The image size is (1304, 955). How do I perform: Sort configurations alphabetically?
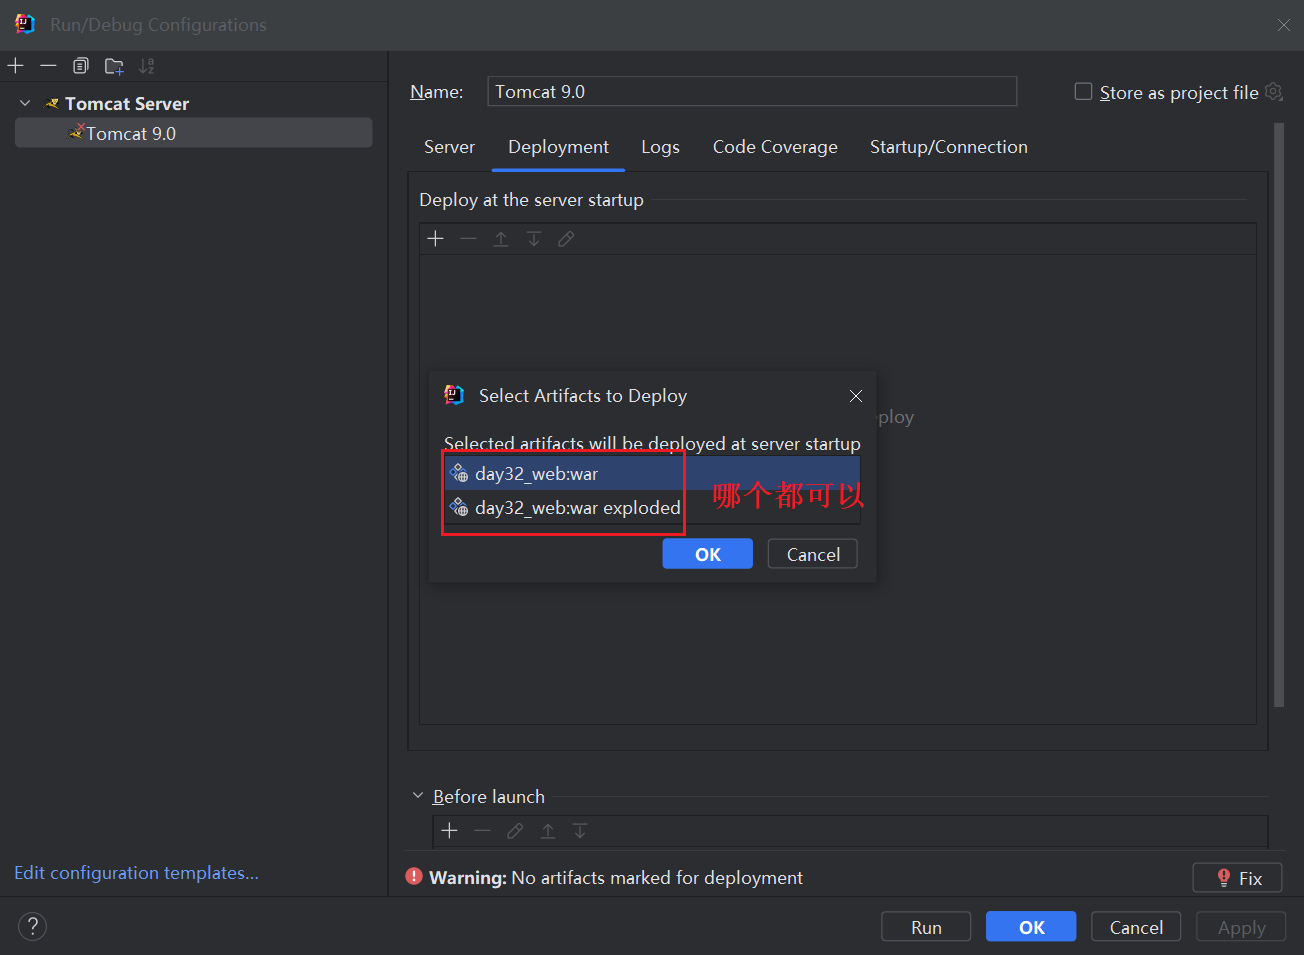coord(147,66)
